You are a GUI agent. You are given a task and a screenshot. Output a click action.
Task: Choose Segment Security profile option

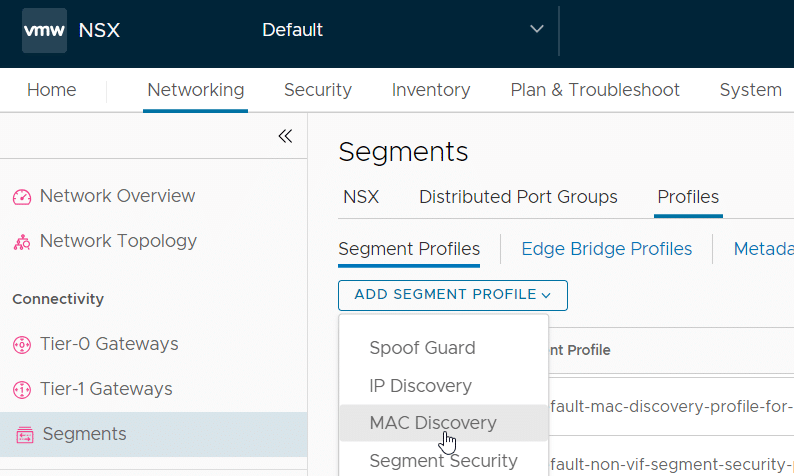[x=443, y=461]
